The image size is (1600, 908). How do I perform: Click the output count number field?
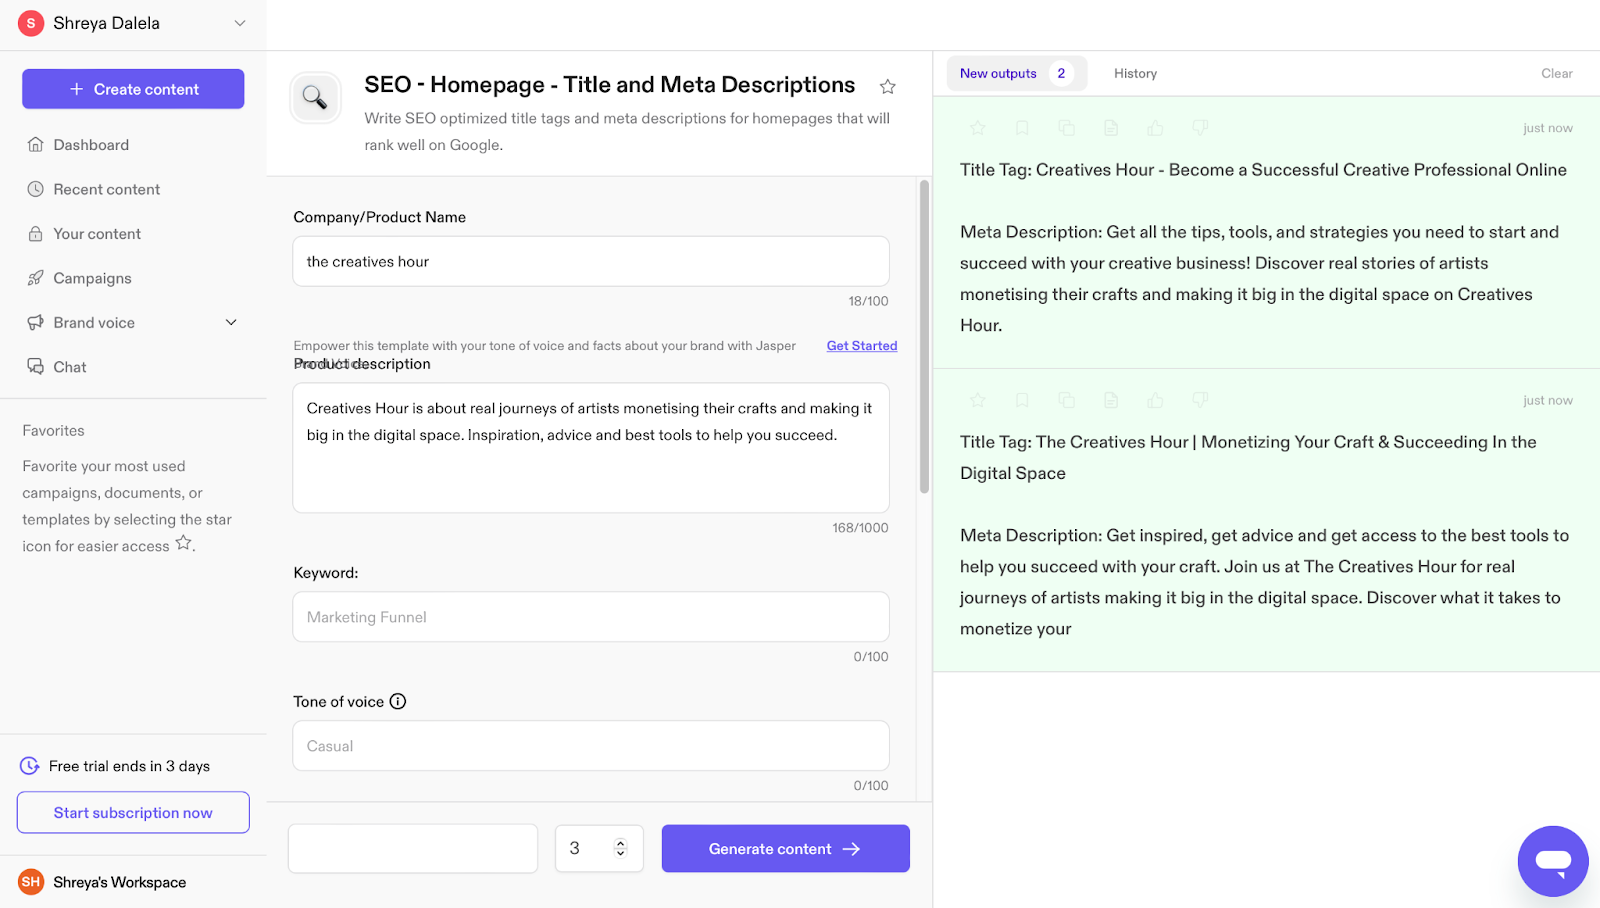[x=599, y=848]
